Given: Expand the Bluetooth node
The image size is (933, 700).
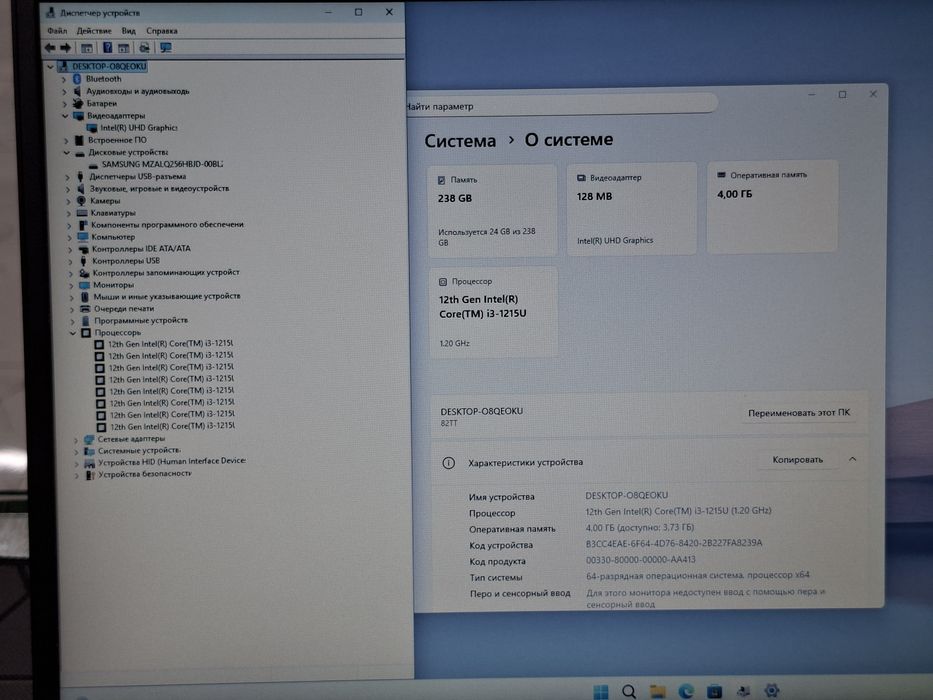Looking at the screenshot, I should pos(64,79).
